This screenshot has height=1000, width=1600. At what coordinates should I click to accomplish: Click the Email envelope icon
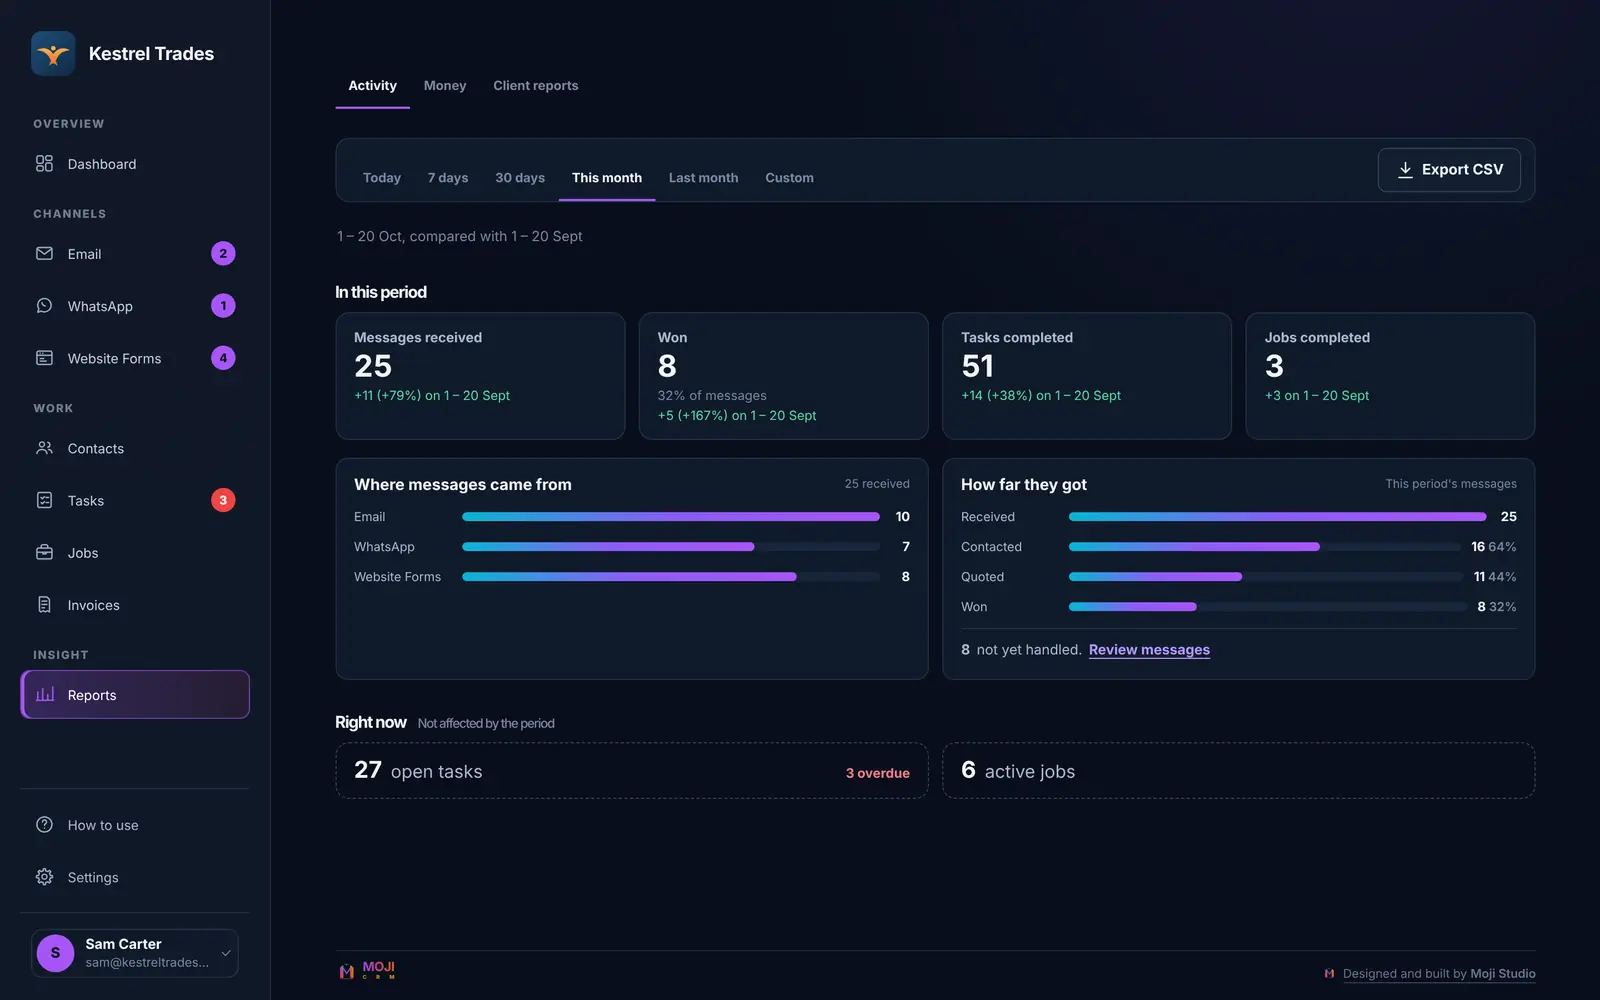coord(44,254)
